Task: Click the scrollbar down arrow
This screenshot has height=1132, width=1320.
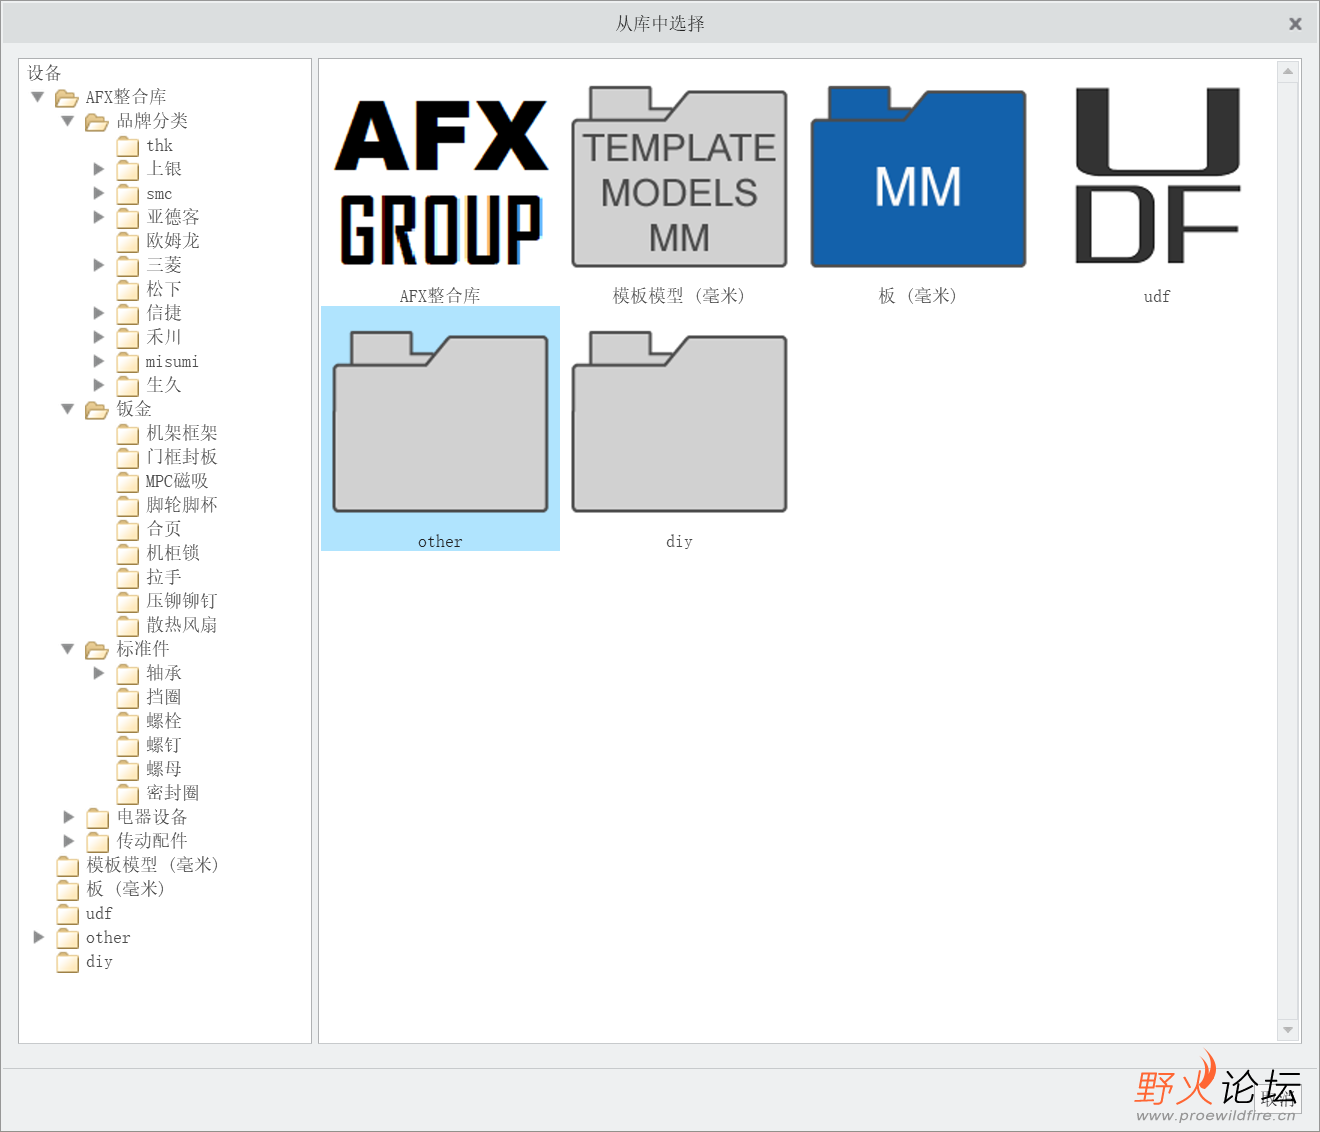Action: 1288,1029
